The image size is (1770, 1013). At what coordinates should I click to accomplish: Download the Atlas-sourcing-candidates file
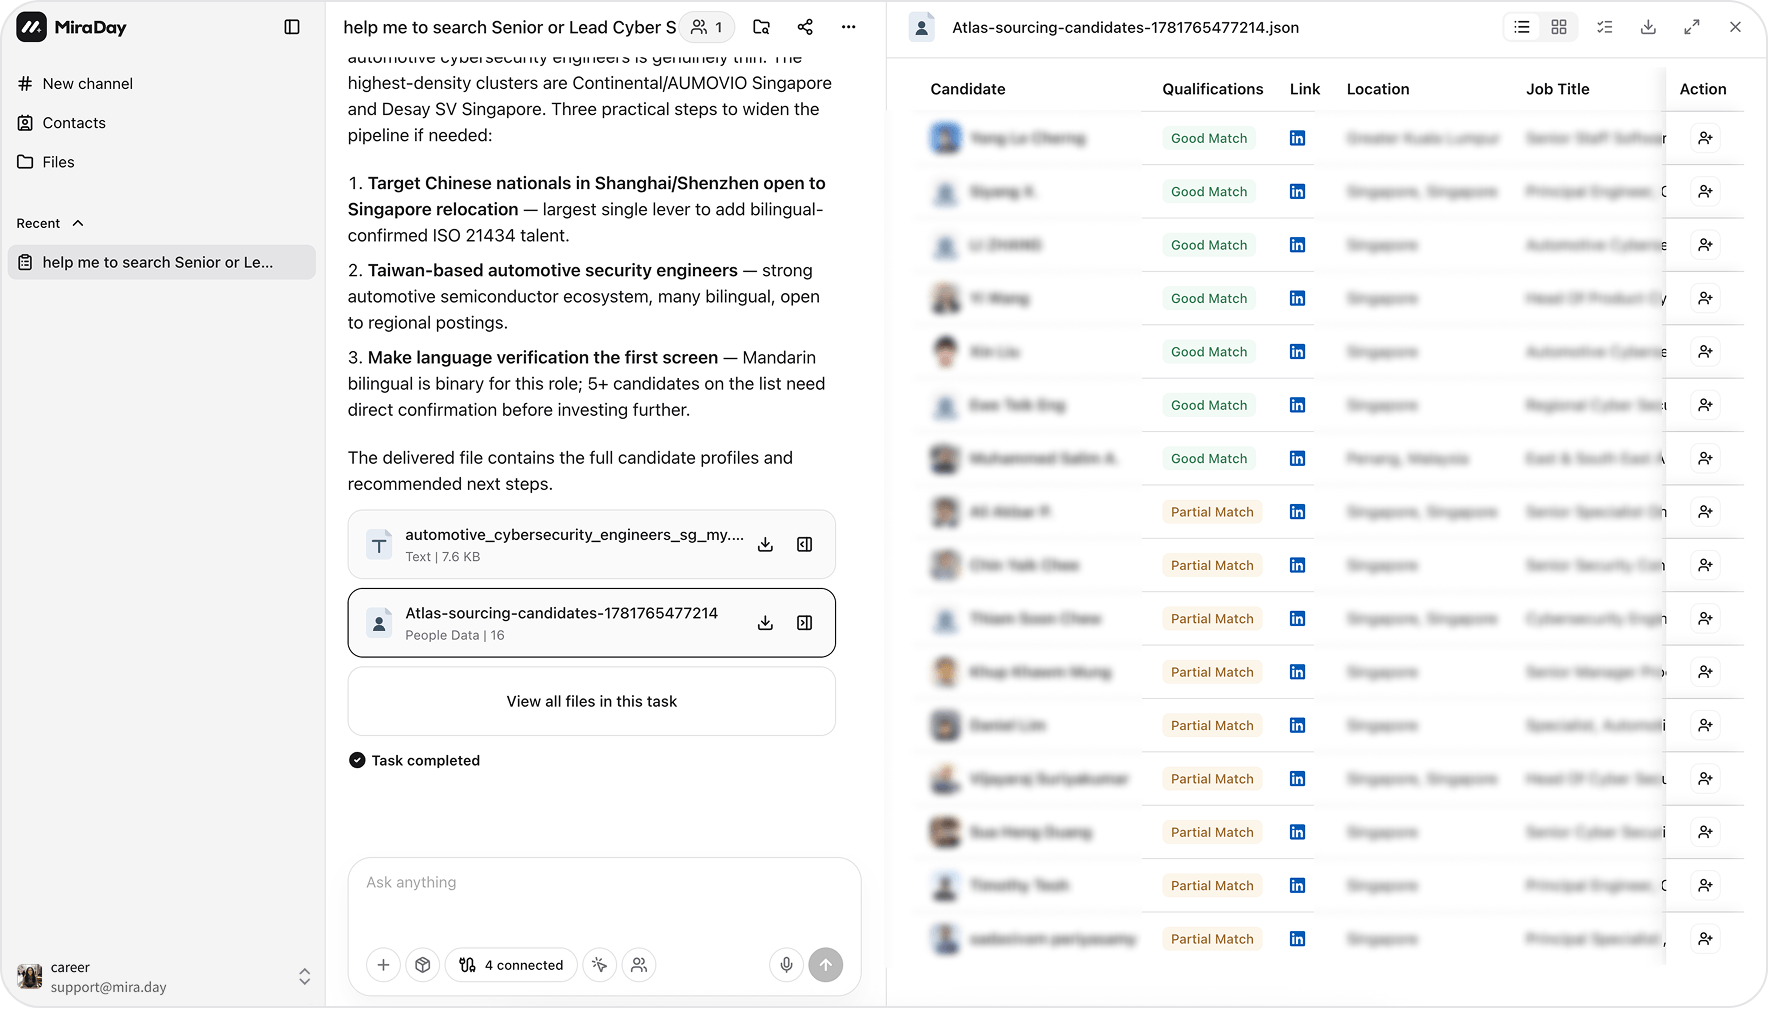[765, 623]
